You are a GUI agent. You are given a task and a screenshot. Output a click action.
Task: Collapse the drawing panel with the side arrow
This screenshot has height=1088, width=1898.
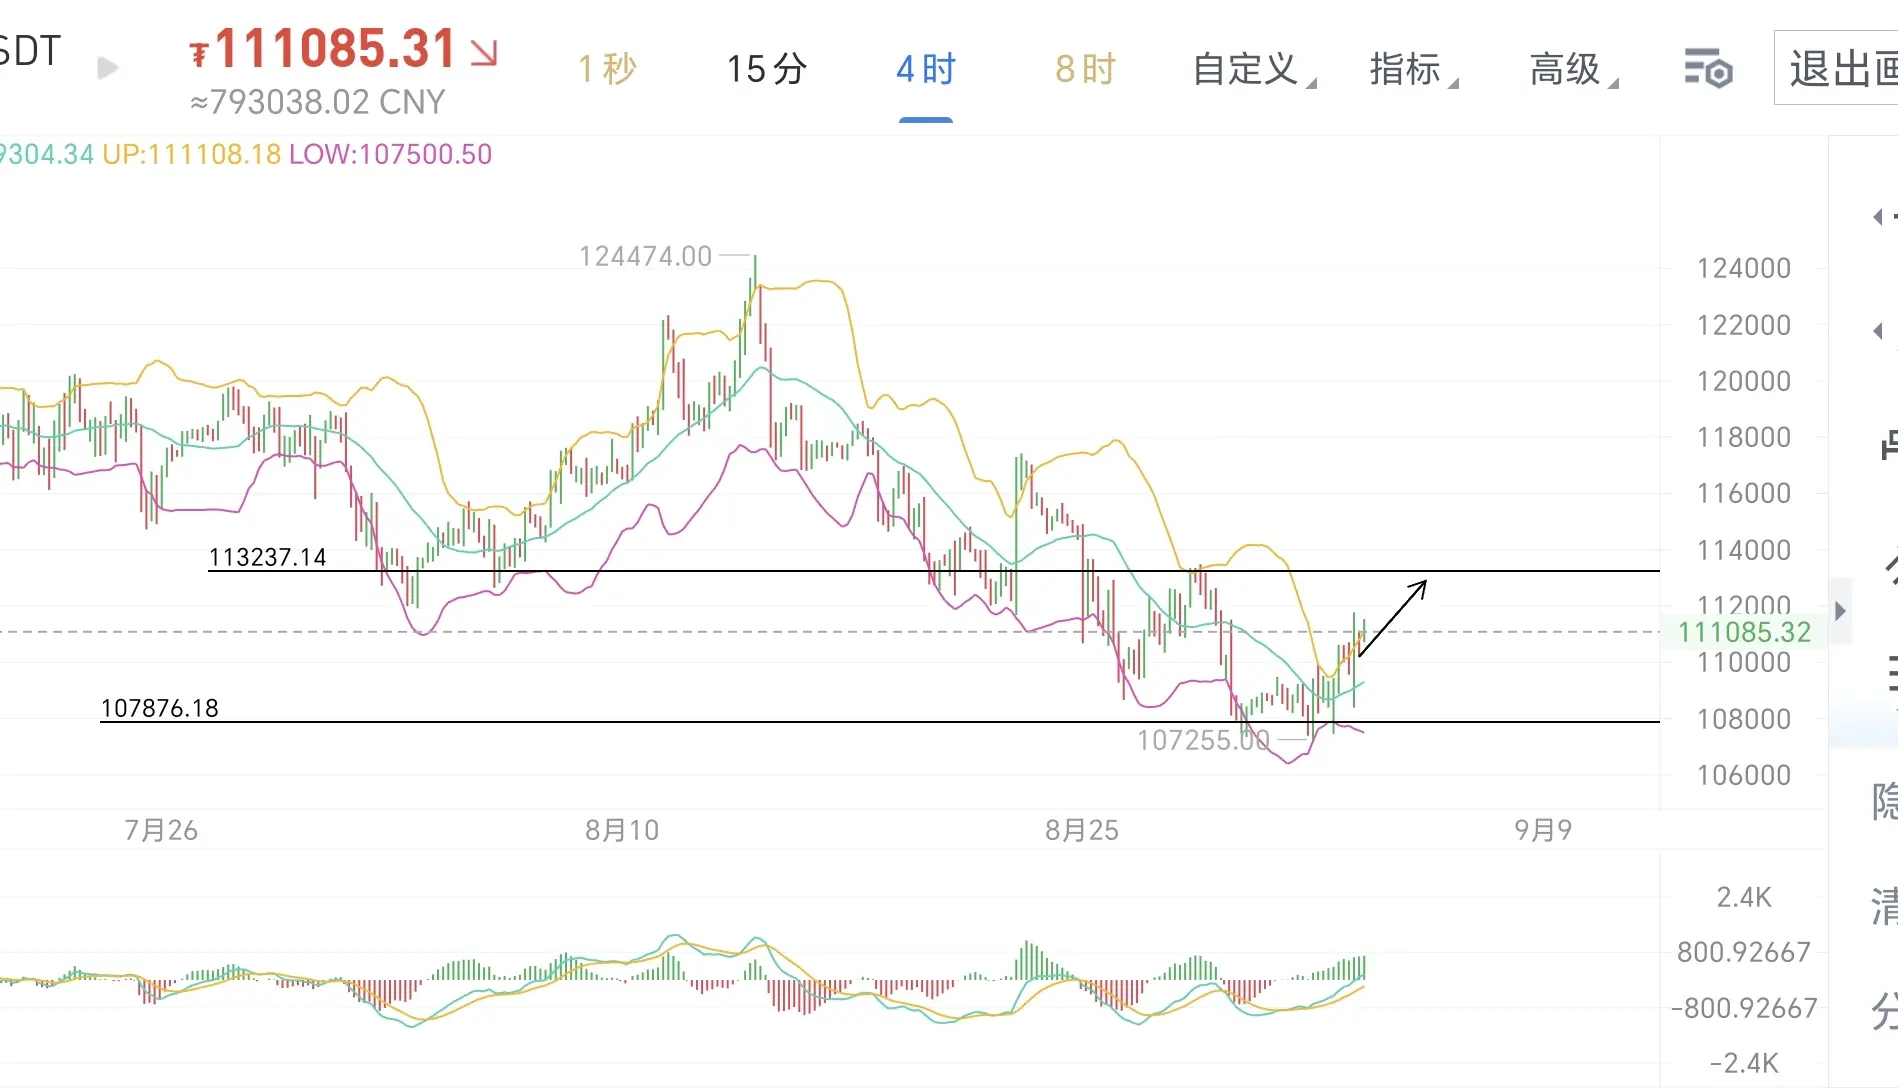(1840, 611)
